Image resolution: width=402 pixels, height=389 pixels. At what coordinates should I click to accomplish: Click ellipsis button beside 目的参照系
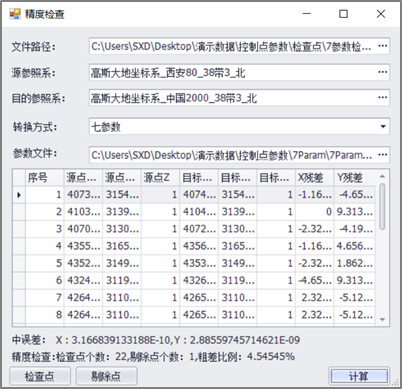tap(383, 98)
